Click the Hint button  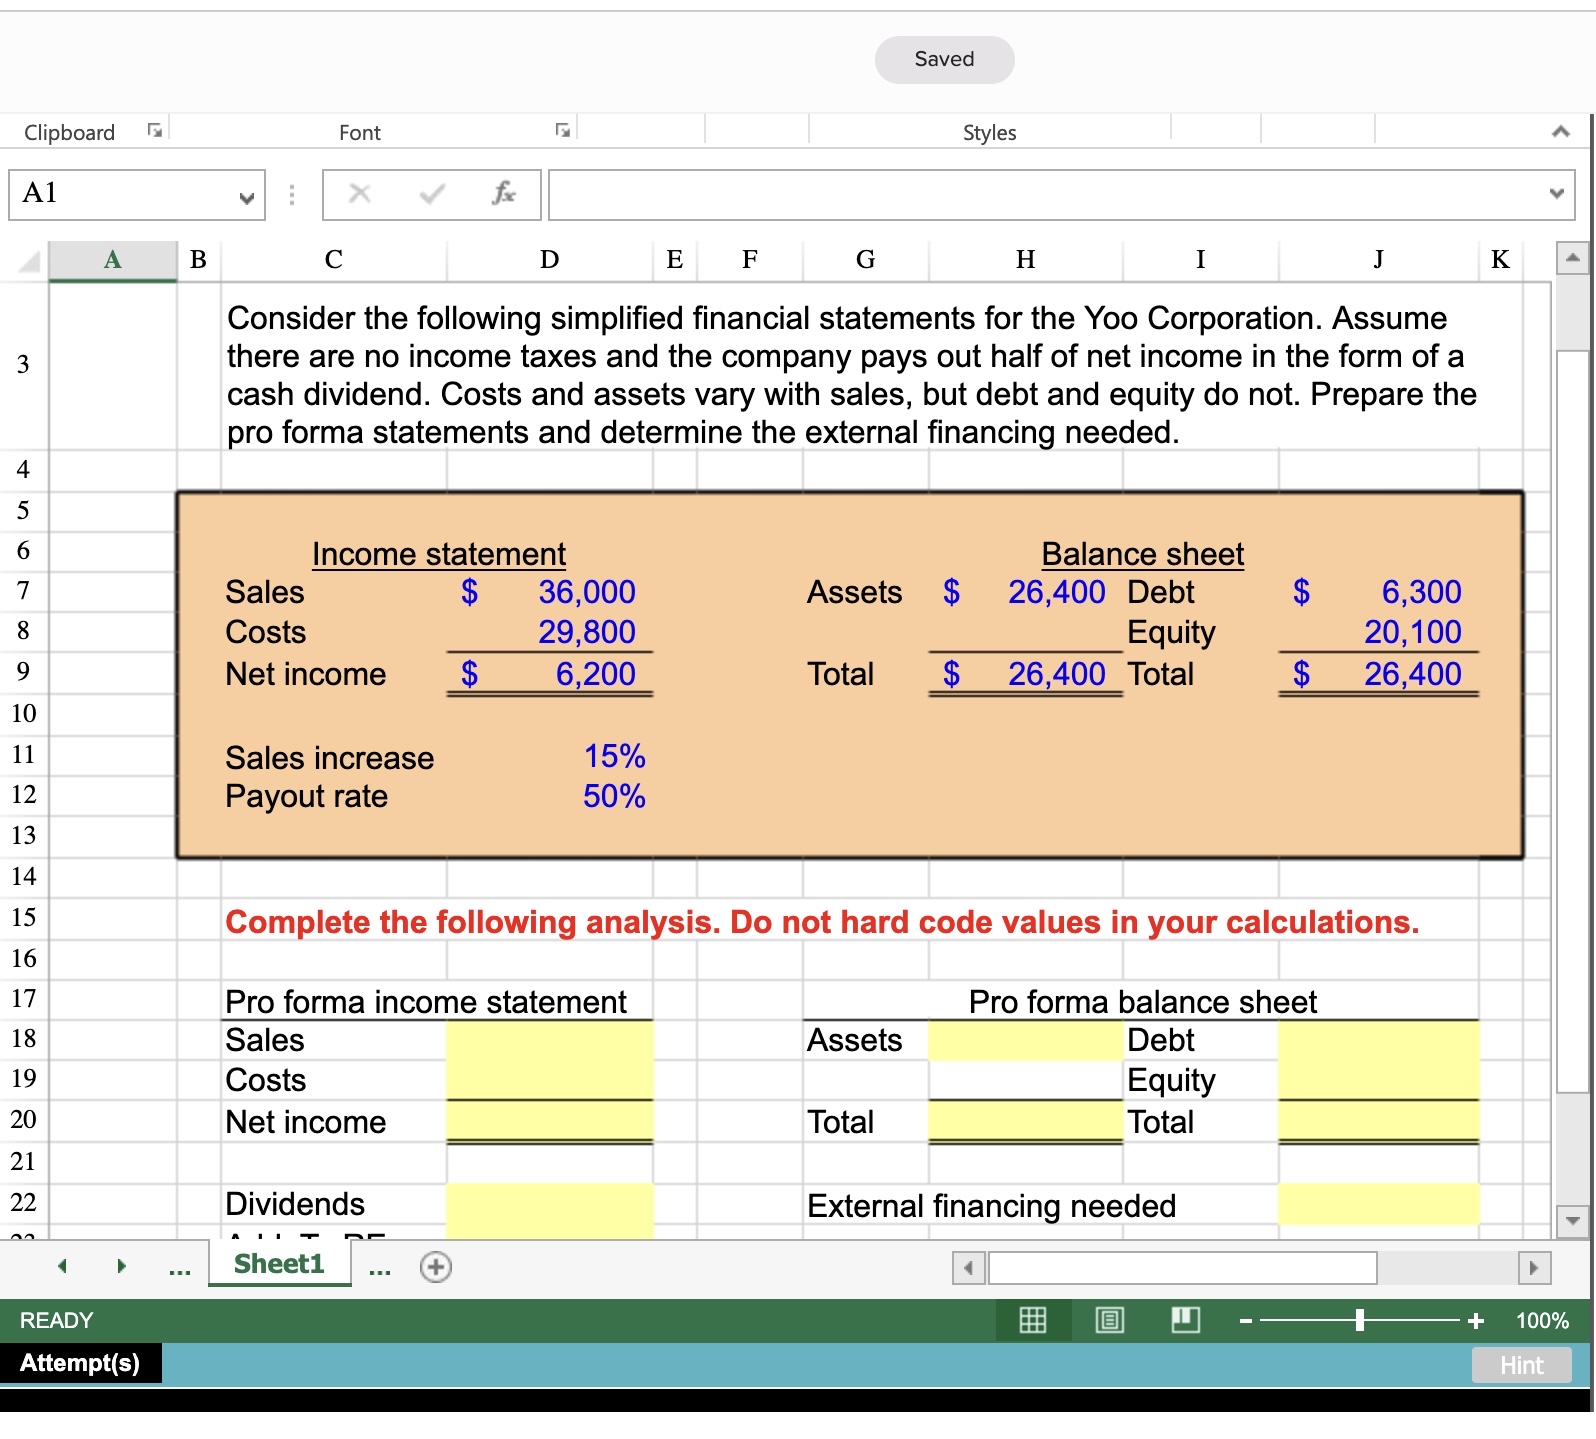[x=1521, y=1365]
